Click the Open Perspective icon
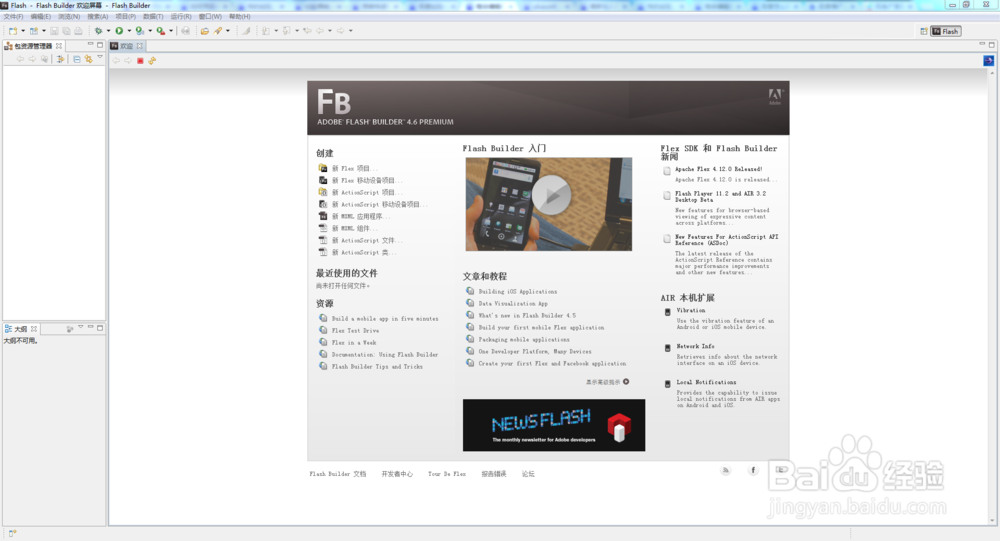This screenshot has width=1000, height=541. tap(923, 31)
